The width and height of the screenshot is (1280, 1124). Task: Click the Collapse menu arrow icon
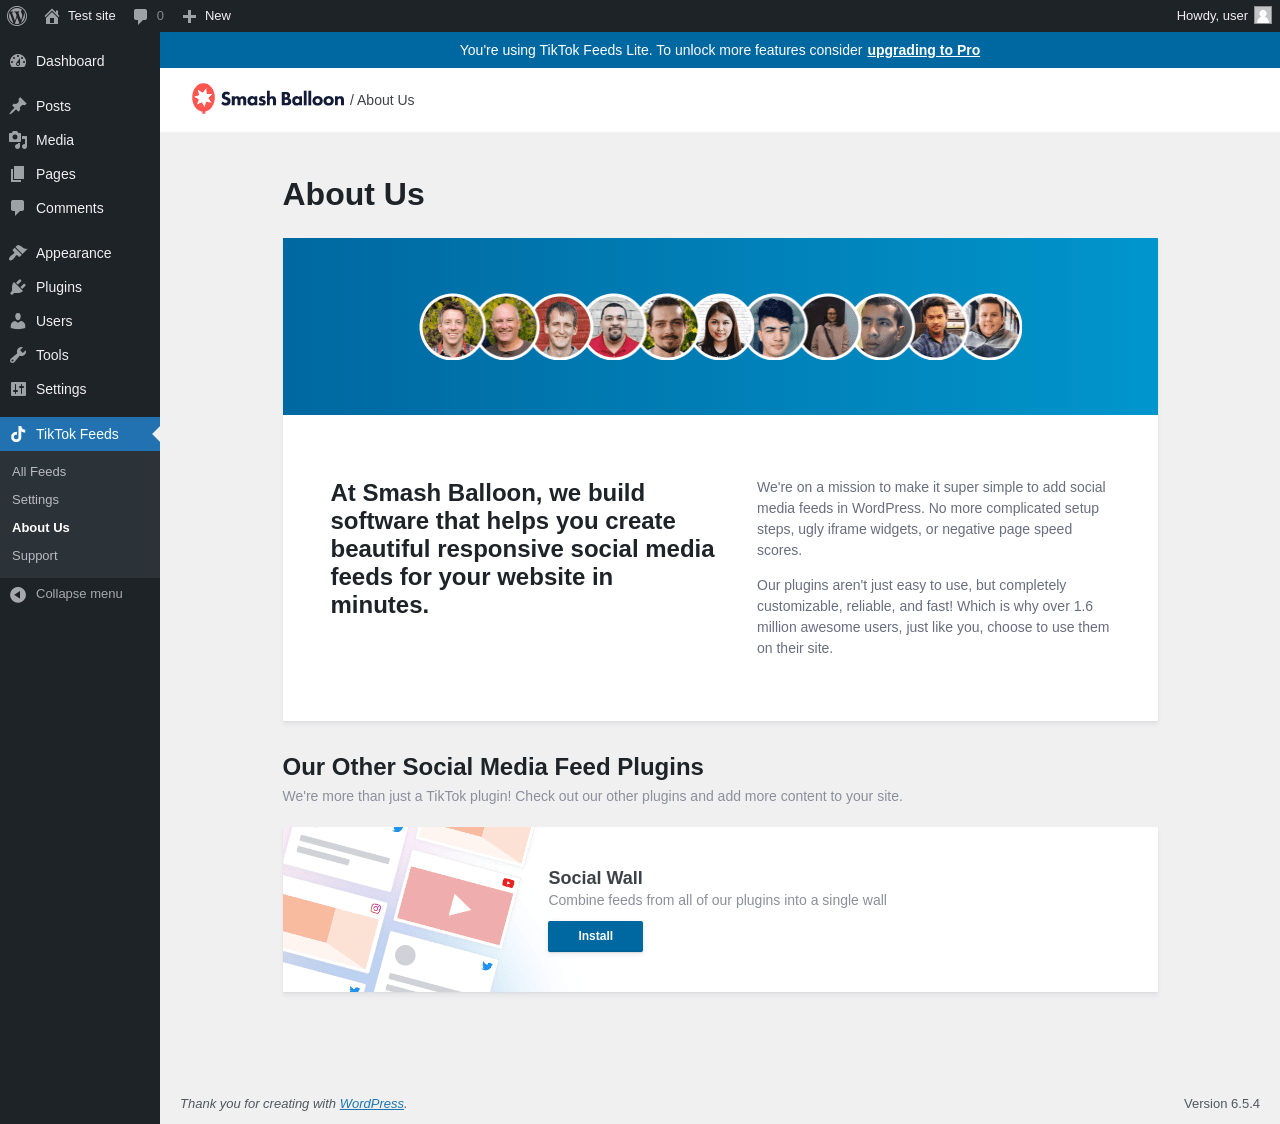18,594
